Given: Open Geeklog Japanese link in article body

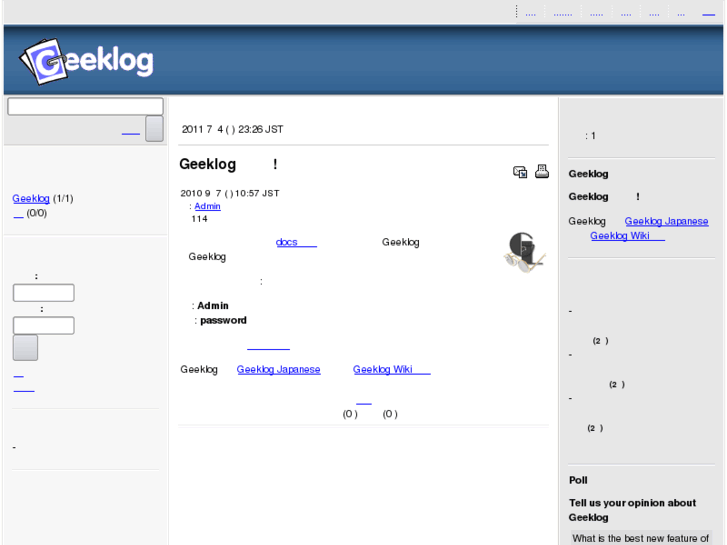Looking at the screenshot, I should (278, 370).
